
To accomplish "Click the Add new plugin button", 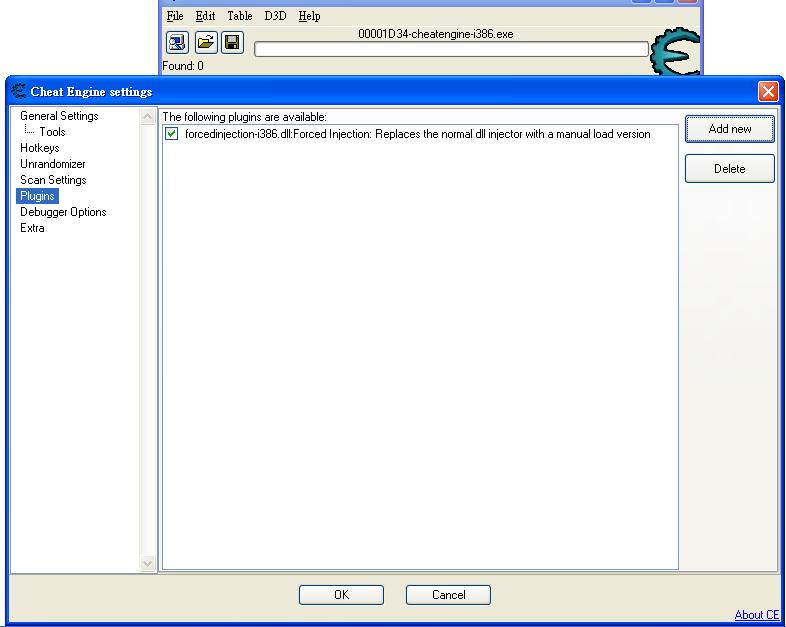I will point(730,129).
